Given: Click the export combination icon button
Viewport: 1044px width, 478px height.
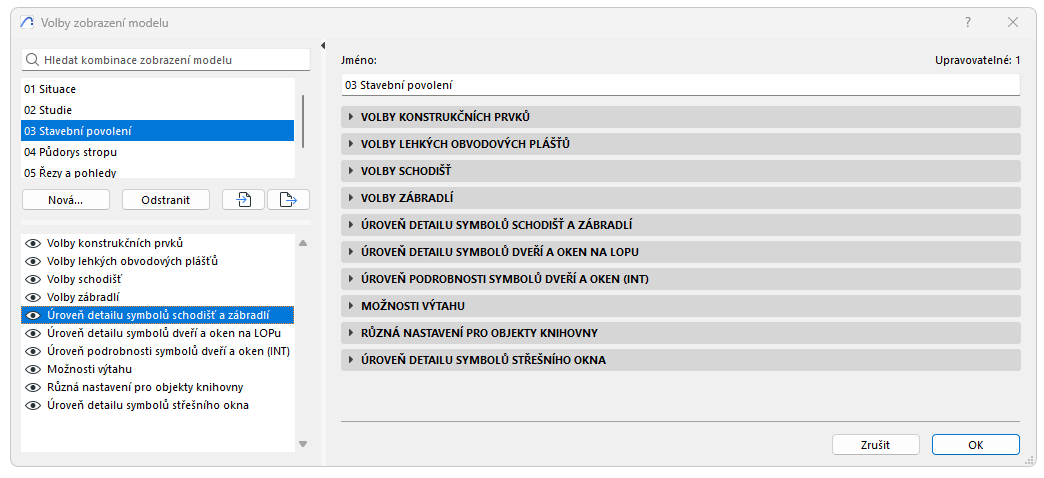Looking at the screenshot, I should [x=288, y=200].
